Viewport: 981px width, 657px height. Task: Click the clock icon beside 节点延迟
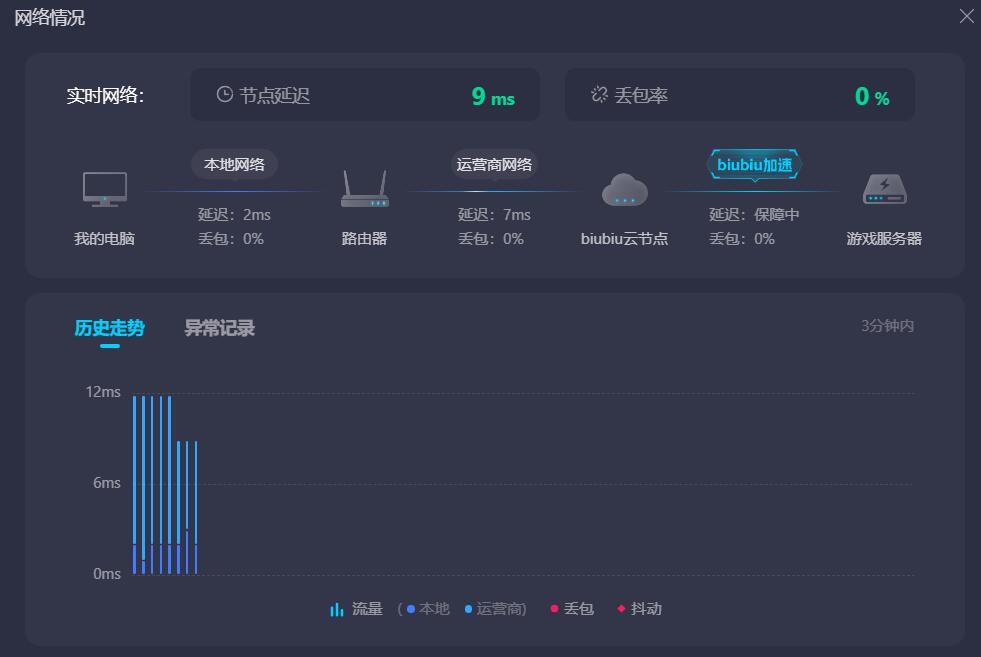(225, 94)
